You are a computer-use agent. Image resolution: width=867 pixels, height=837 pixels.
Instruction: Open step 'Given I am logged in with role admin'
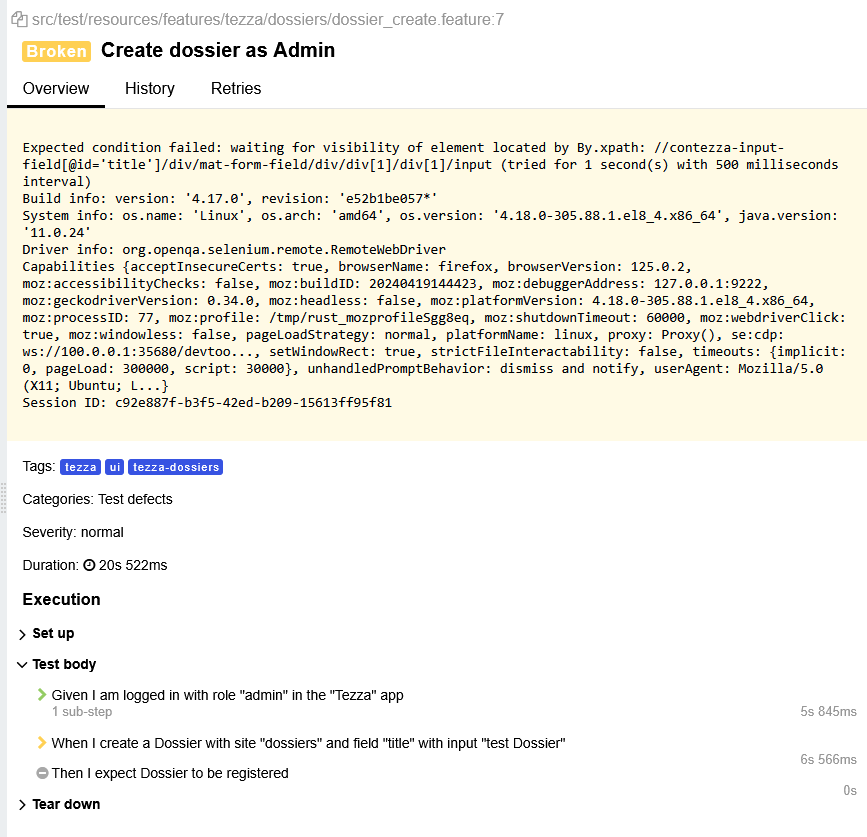pos(227,695)
